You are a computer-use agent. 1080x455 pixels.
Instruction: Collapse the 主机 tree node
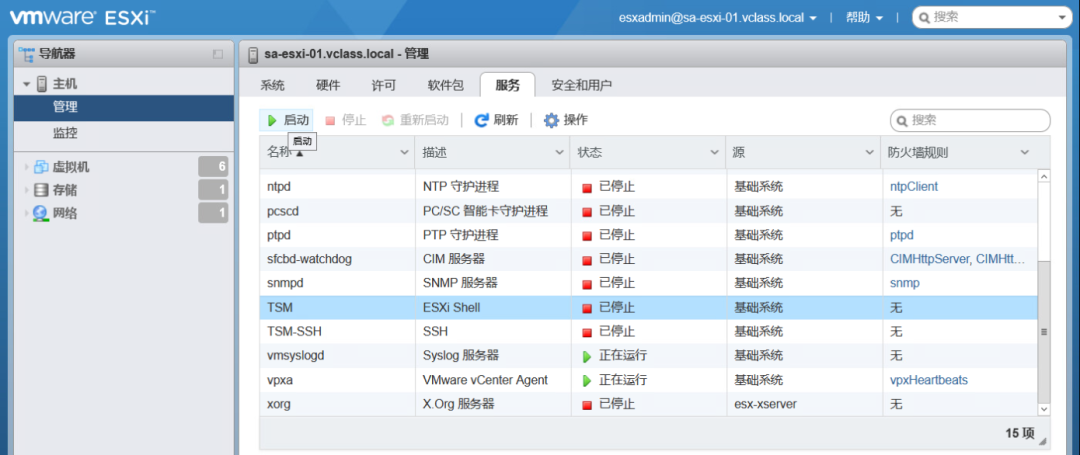[x=27, y=85]
